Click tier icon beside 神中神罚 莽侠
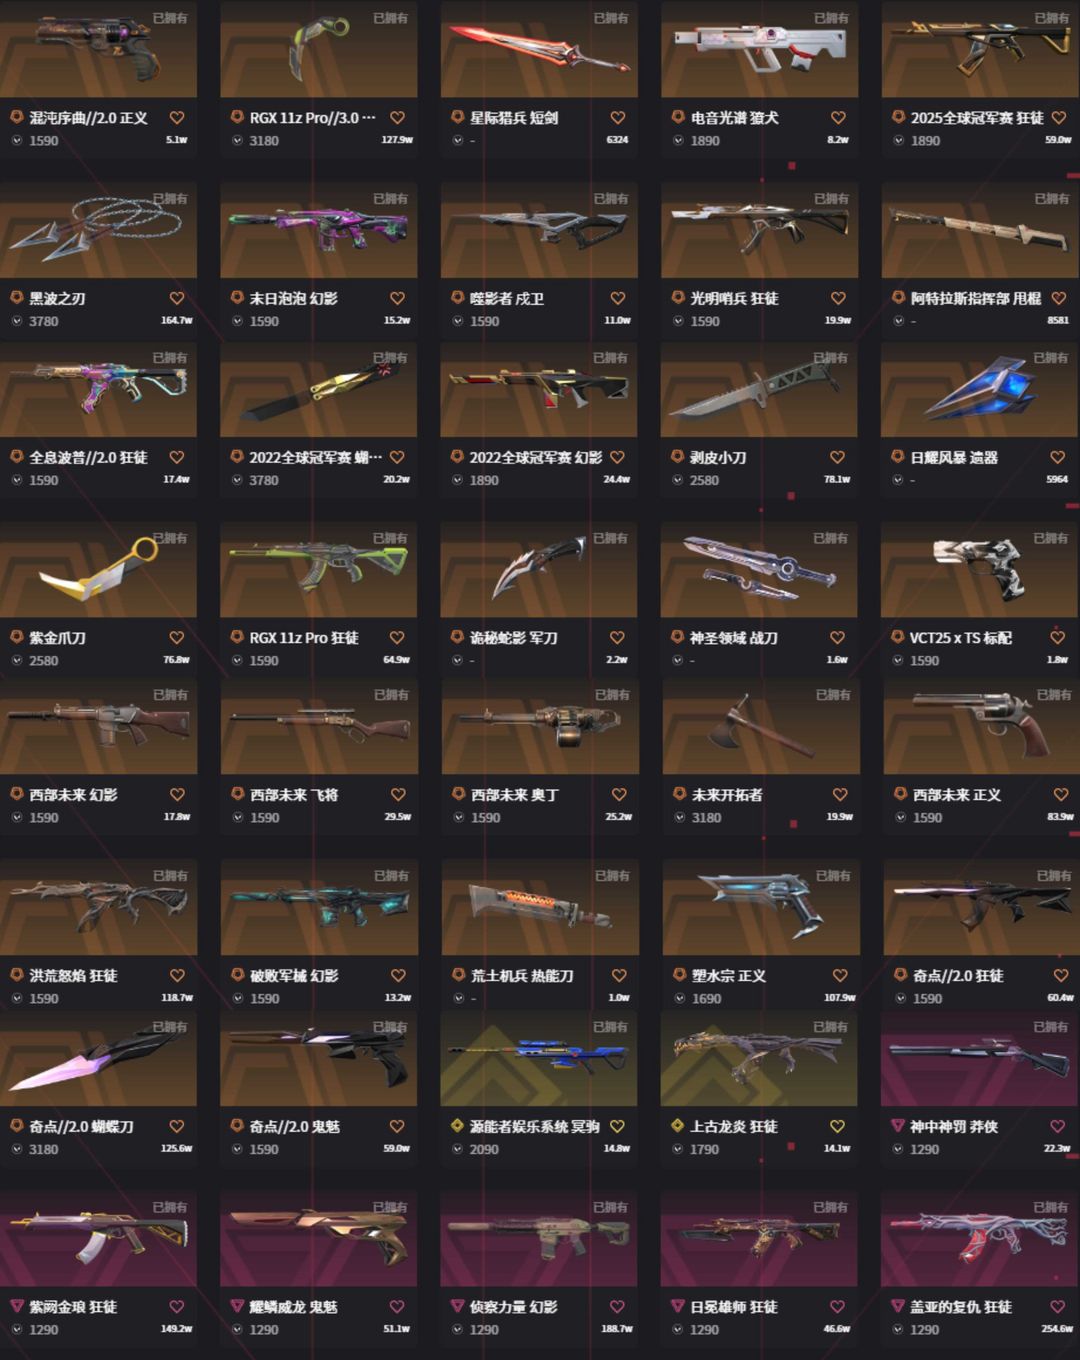This screenshot has width=1080, height=1360. coord(897,1126)
